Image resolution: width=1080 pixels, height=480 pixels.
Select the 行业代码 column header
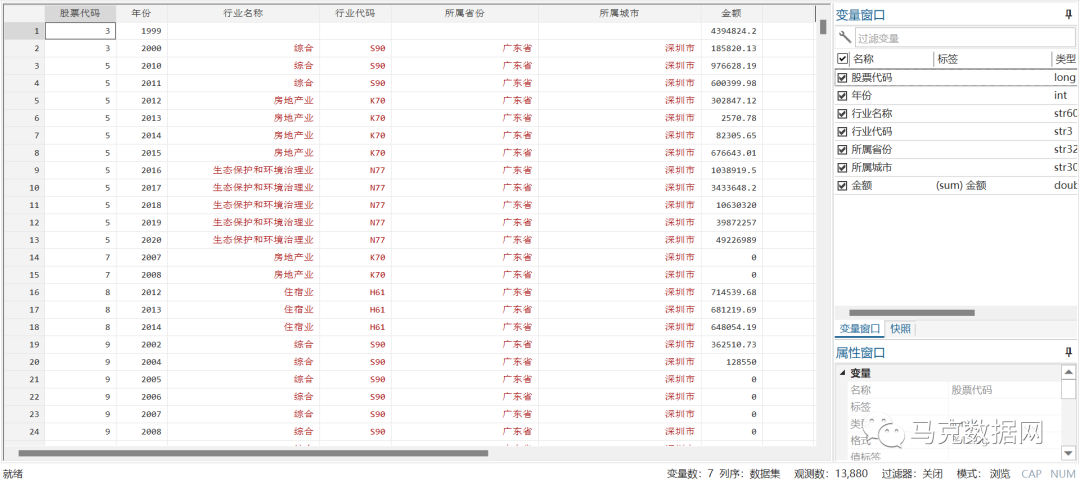pyautogui.click(x=355, y=13)
